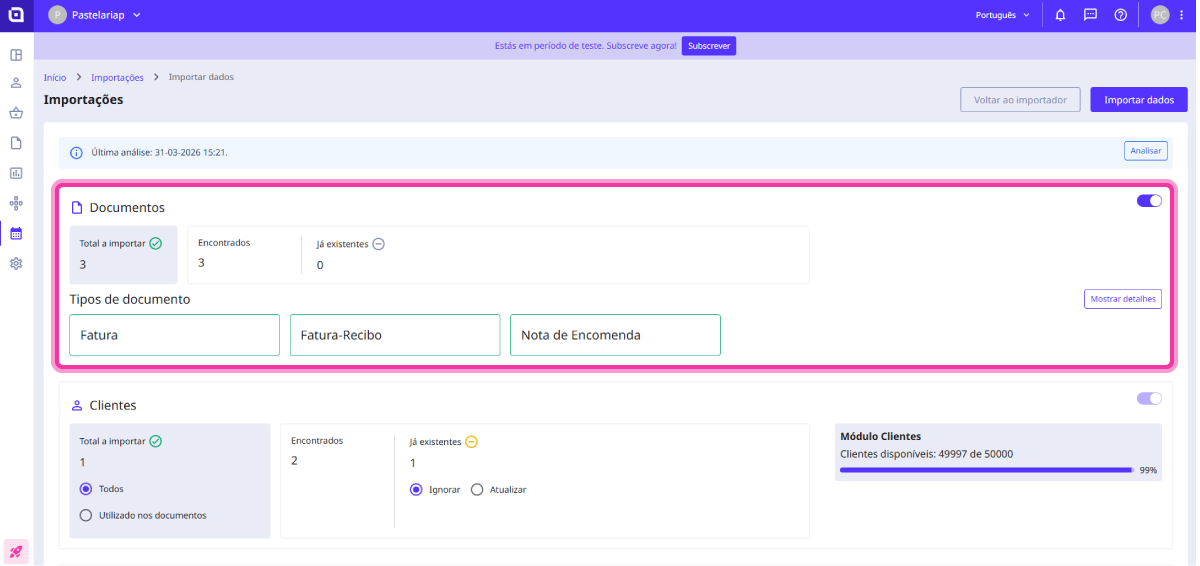Click the Mostrar detalhes button
This screenshot has width=1200, height=566.
[x=1122, y=299]
